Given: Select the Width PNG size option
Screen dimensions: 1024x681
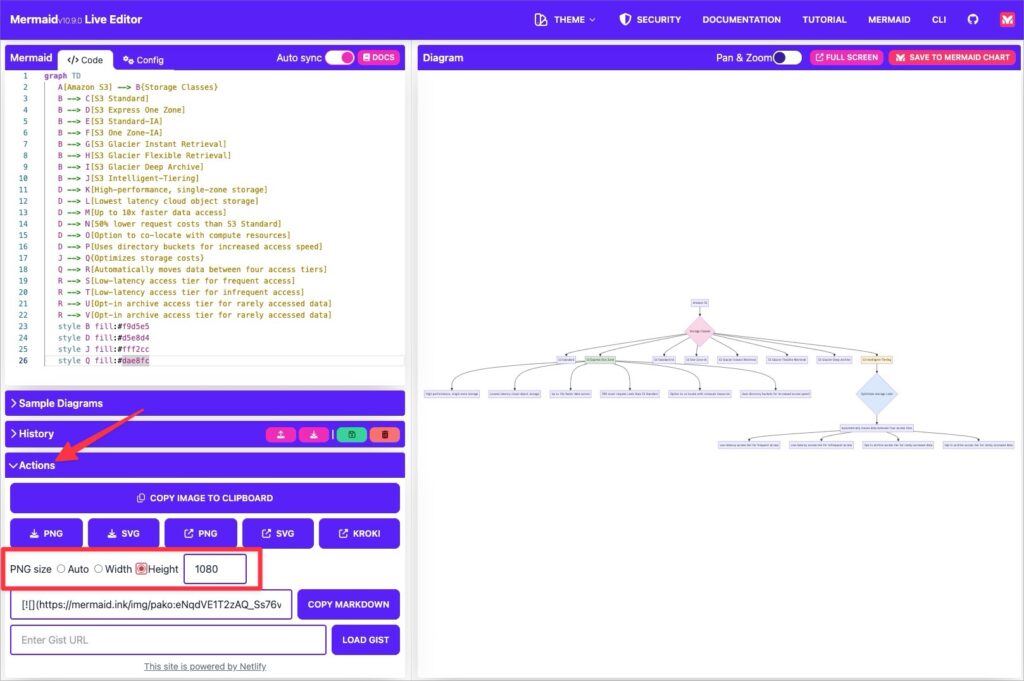Looking at the screenshot, I should point(98,569).
